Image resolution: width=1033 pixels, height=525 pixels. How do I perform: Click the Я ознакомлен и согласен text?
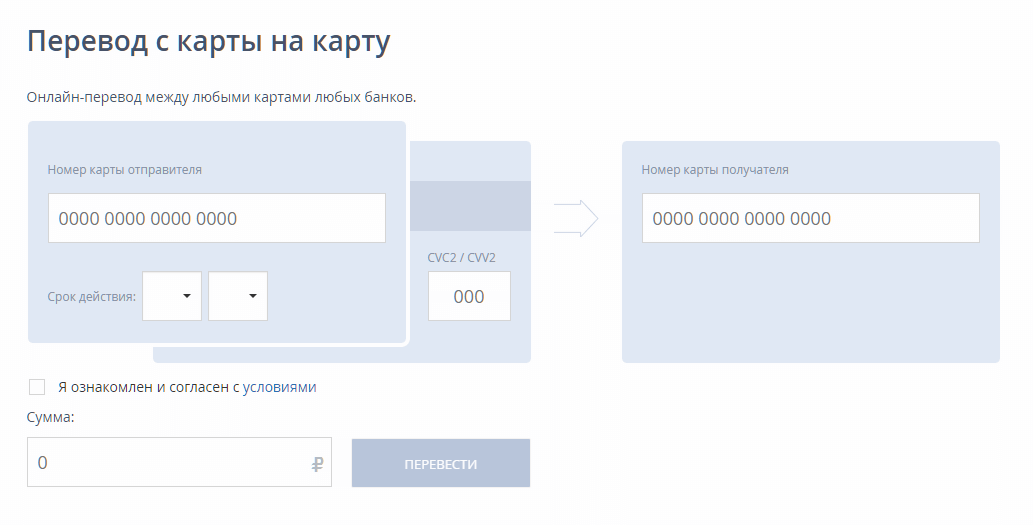[150, 387]
